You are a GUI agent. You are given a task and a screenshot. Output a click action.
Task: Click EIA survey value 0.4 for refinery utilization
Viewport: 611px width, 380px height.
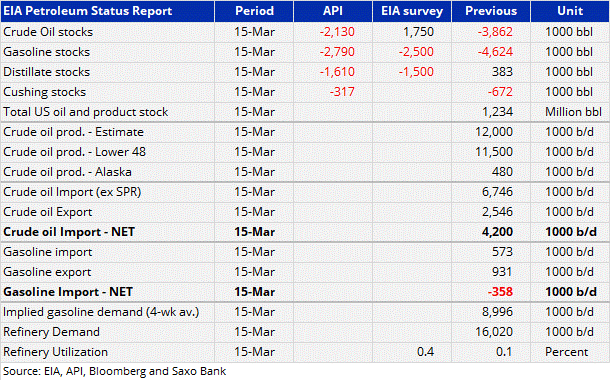click(425, 352)
